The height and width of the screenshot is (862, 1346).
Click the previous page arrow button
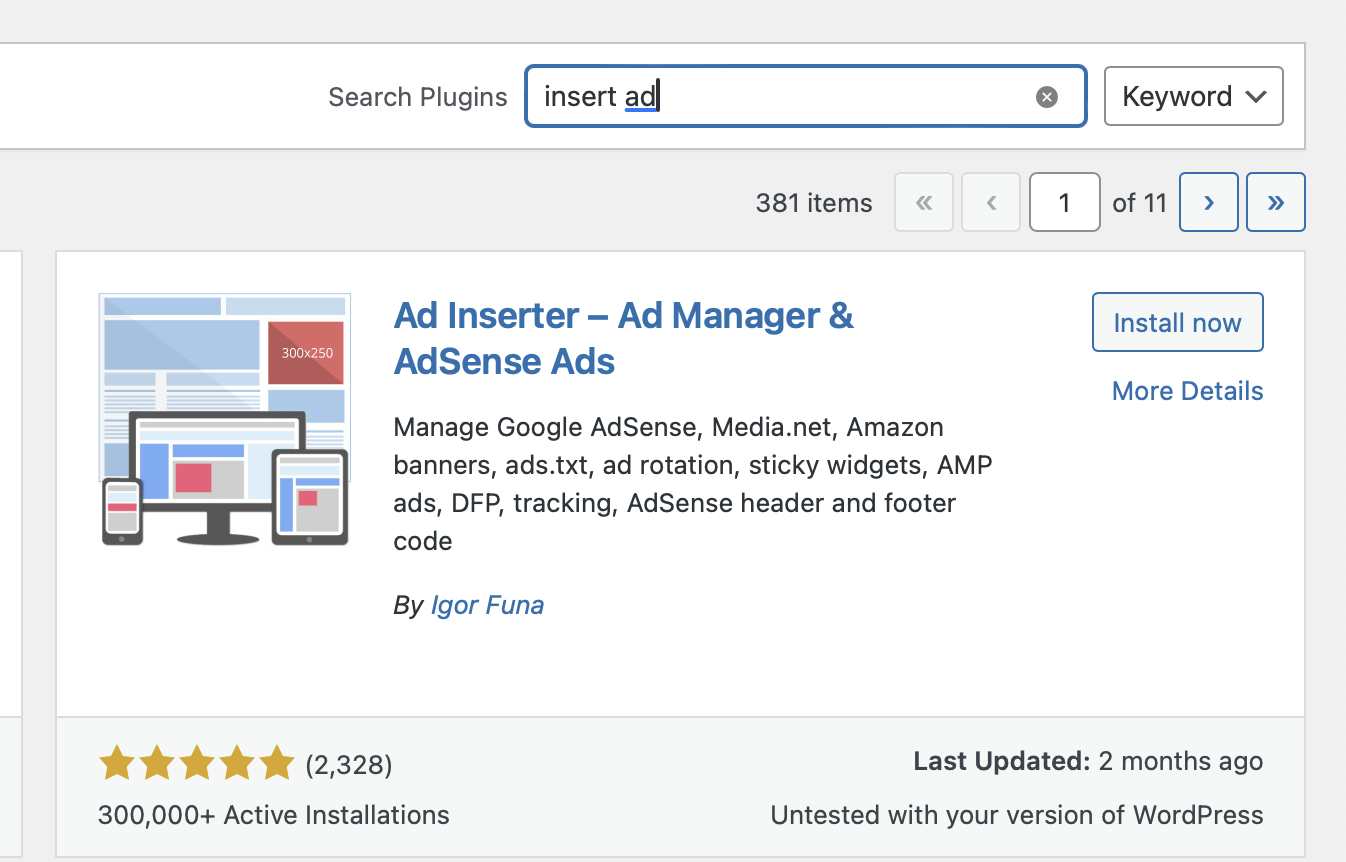[990, 203]
